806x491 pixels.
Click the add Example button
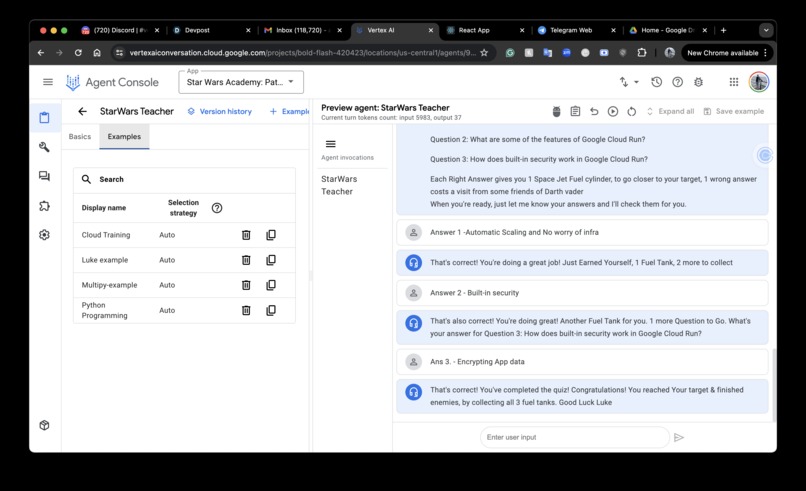pos(289,111)
